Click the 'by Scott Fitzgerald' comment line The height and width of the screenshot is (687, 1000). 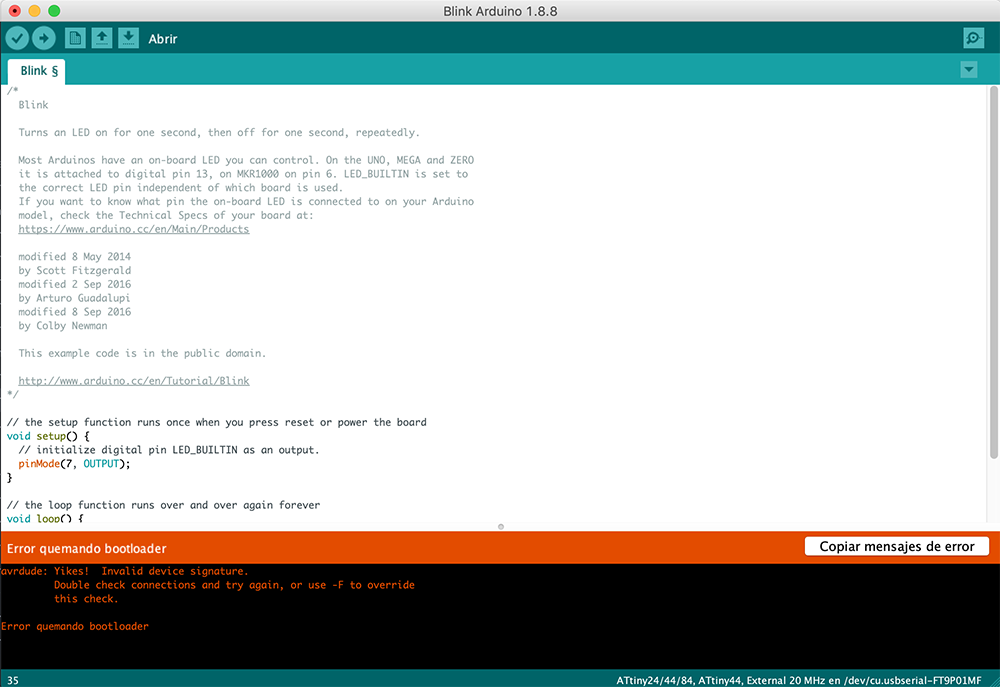(74, 270)
